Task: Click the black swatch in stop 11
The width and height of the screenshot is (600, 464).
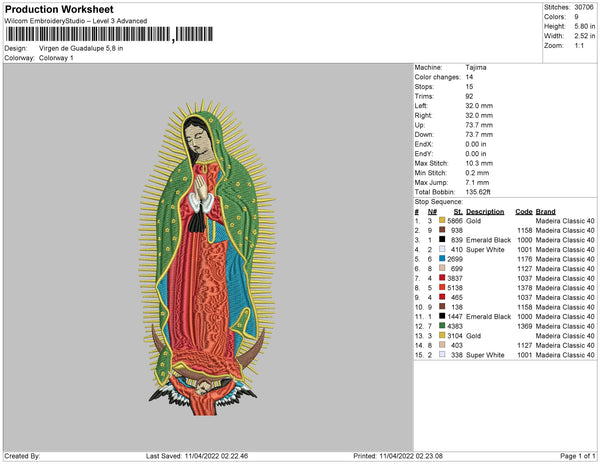Action: (442, 316)
